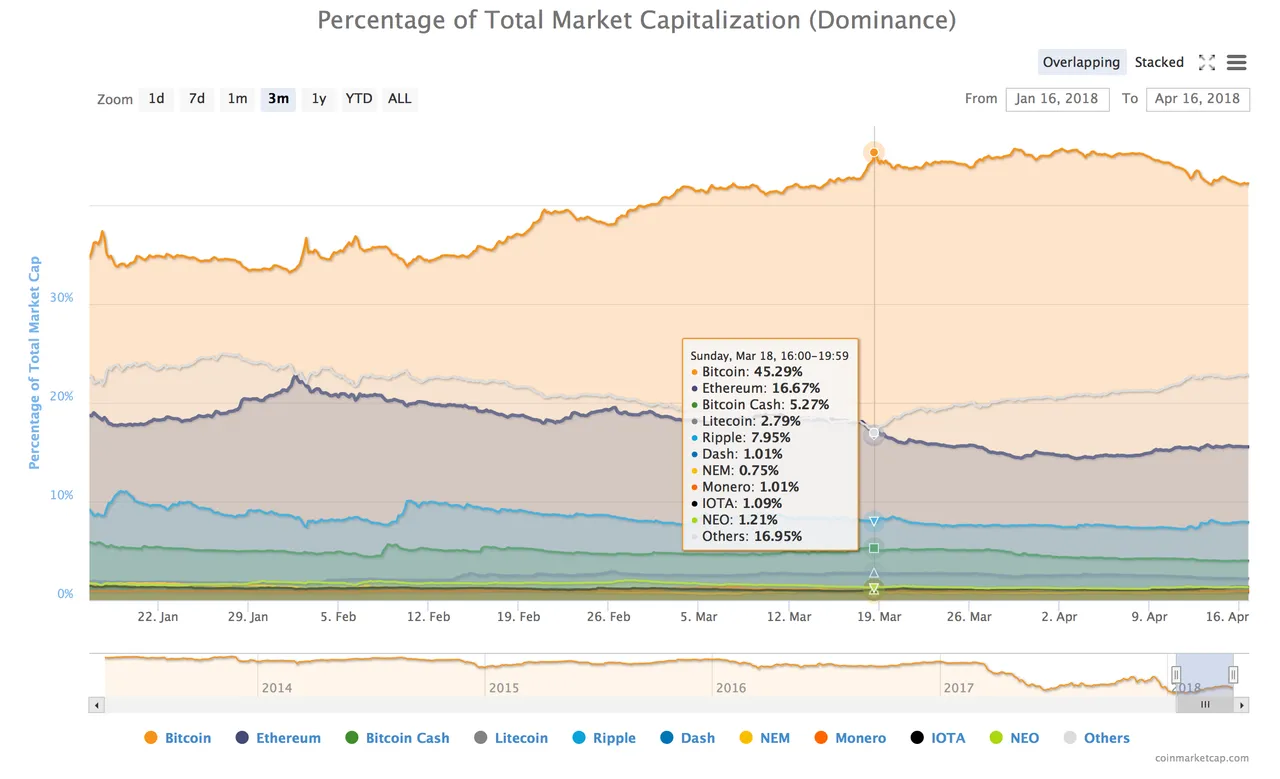Toggle Ripple series visibility label

tap(614, 738)
